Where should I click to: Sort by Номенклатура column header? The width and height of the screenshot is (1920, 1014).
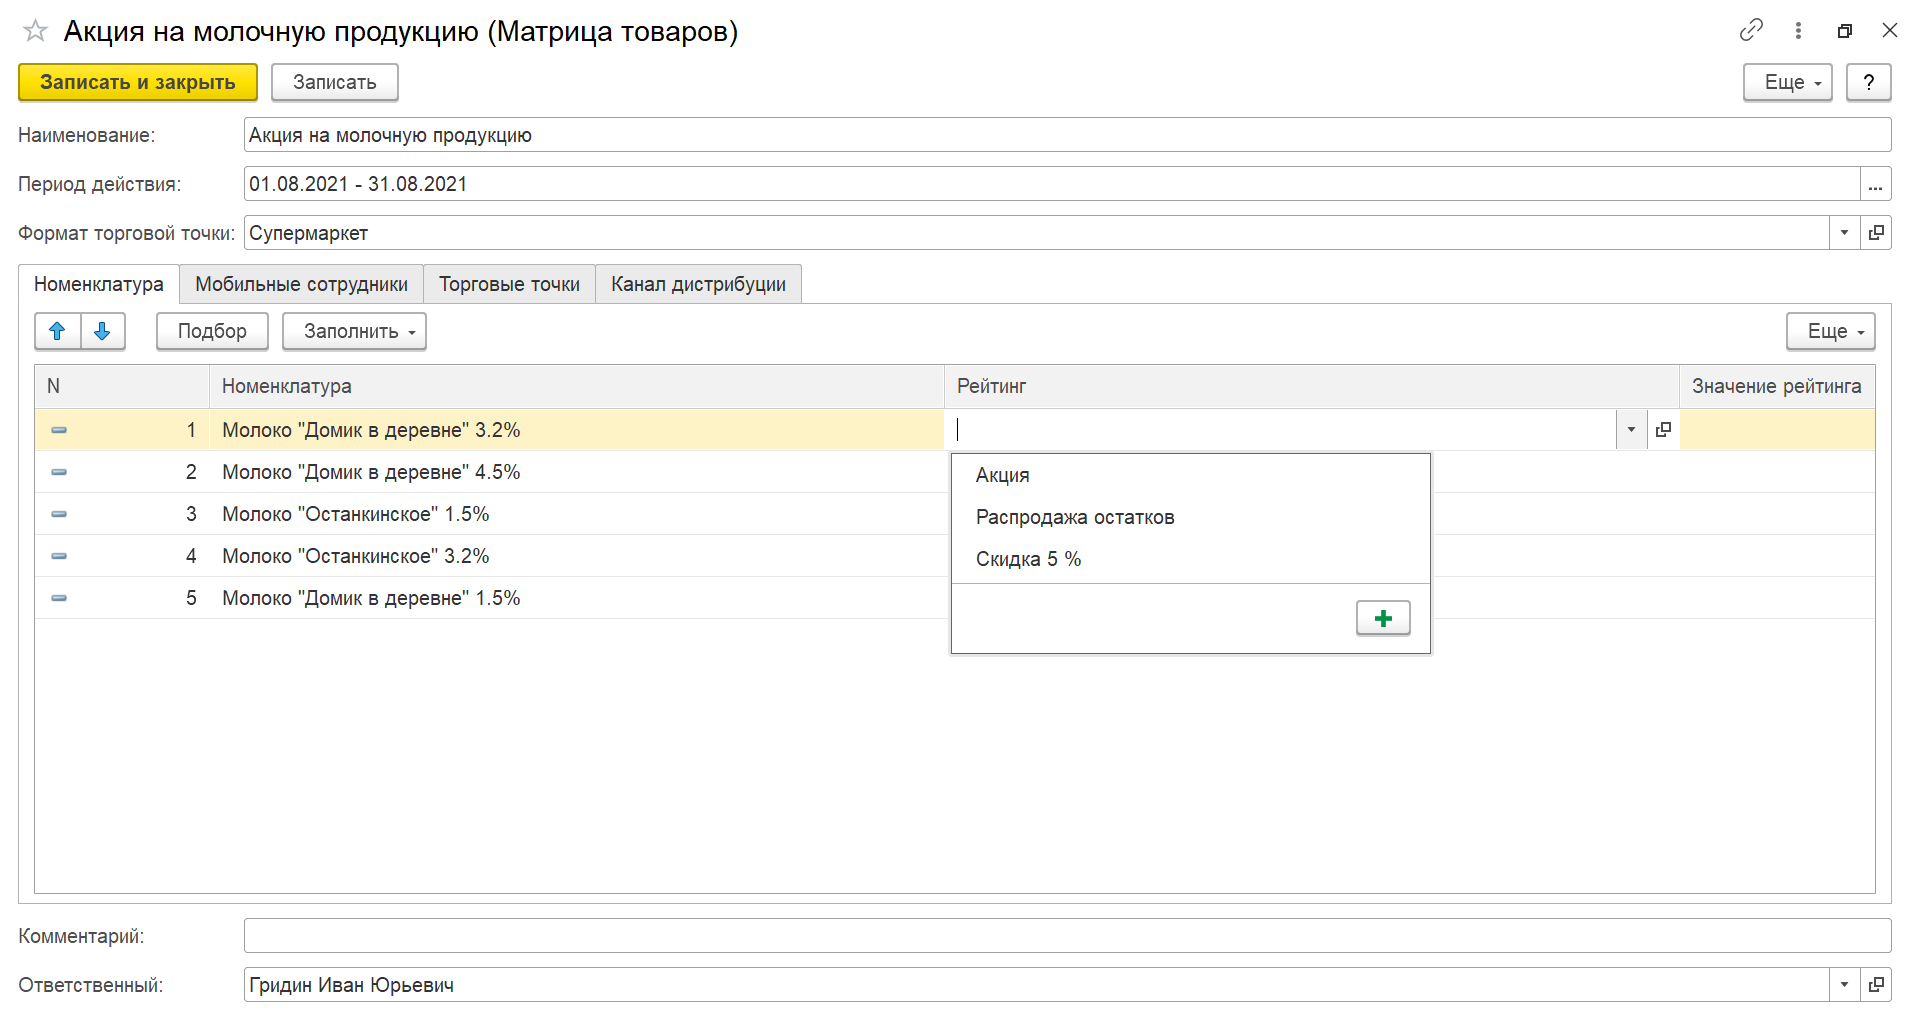(x=576, y=386)
